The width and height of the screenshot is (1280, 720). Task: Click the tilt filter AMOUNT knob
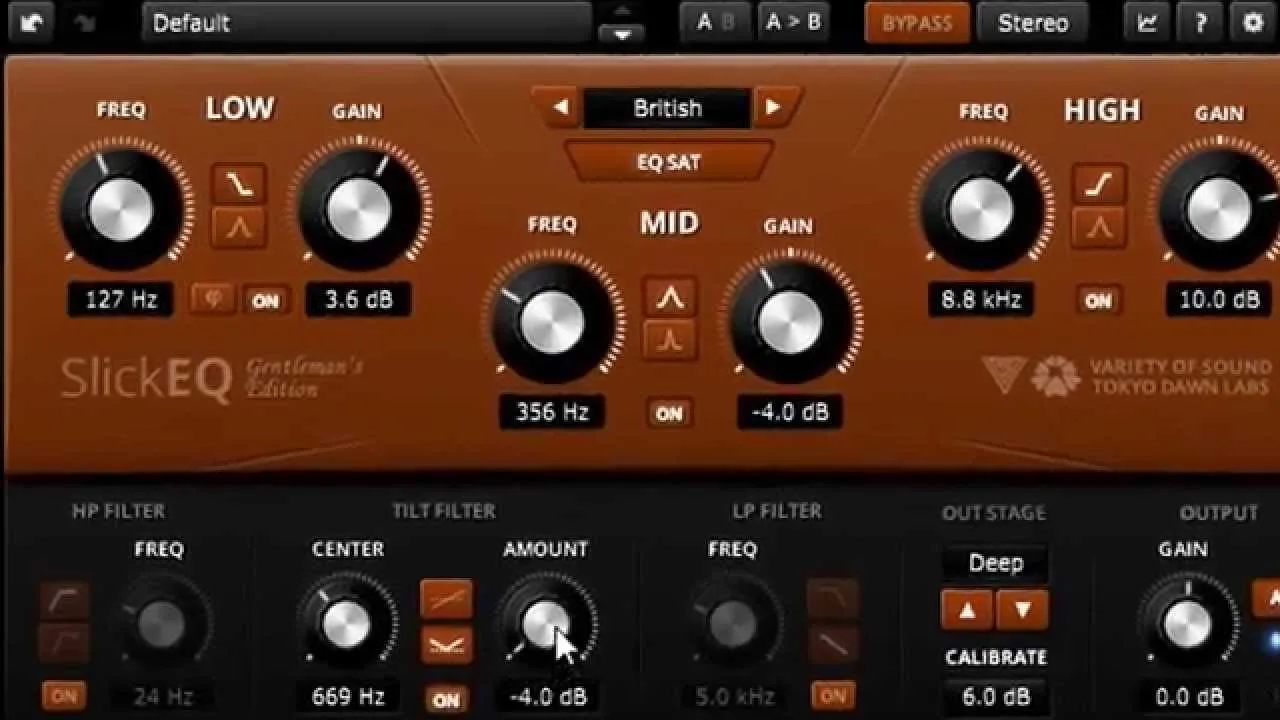[546, 625]
